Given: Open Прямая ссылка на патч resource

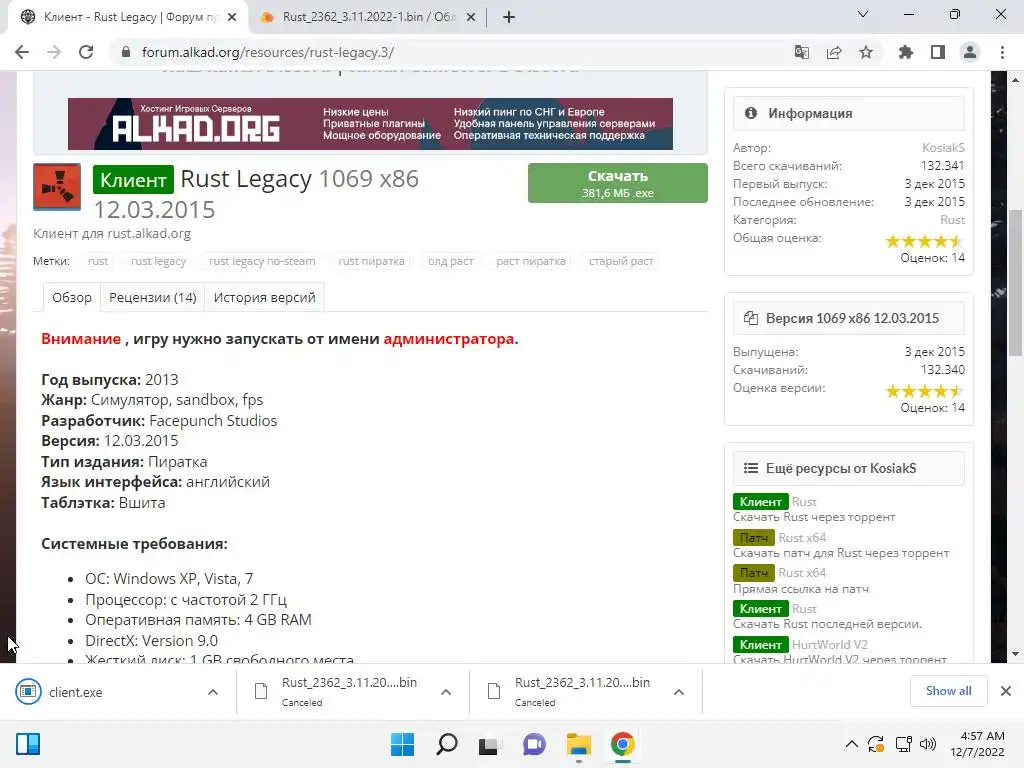Looking at the screenshot, I should click(x=802, y=573).
